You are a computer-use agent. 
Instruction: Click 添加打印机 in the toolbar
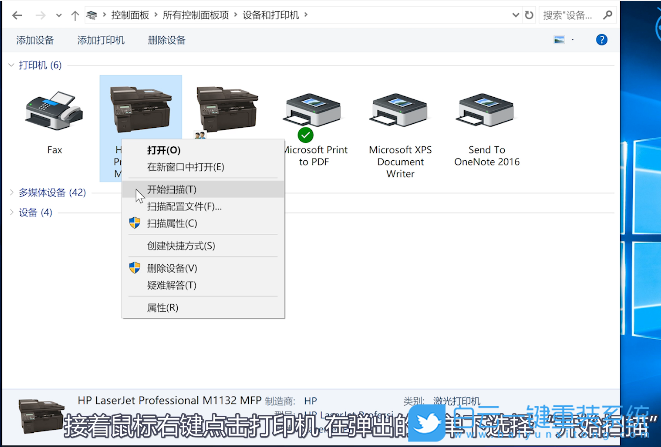coord(101,40)
